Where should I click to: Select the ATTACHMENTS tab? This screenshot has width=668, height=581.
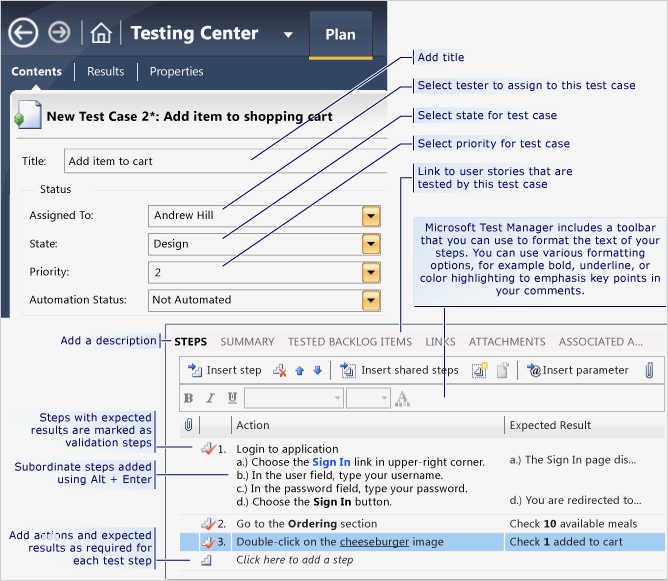click(x=507, y=342)
